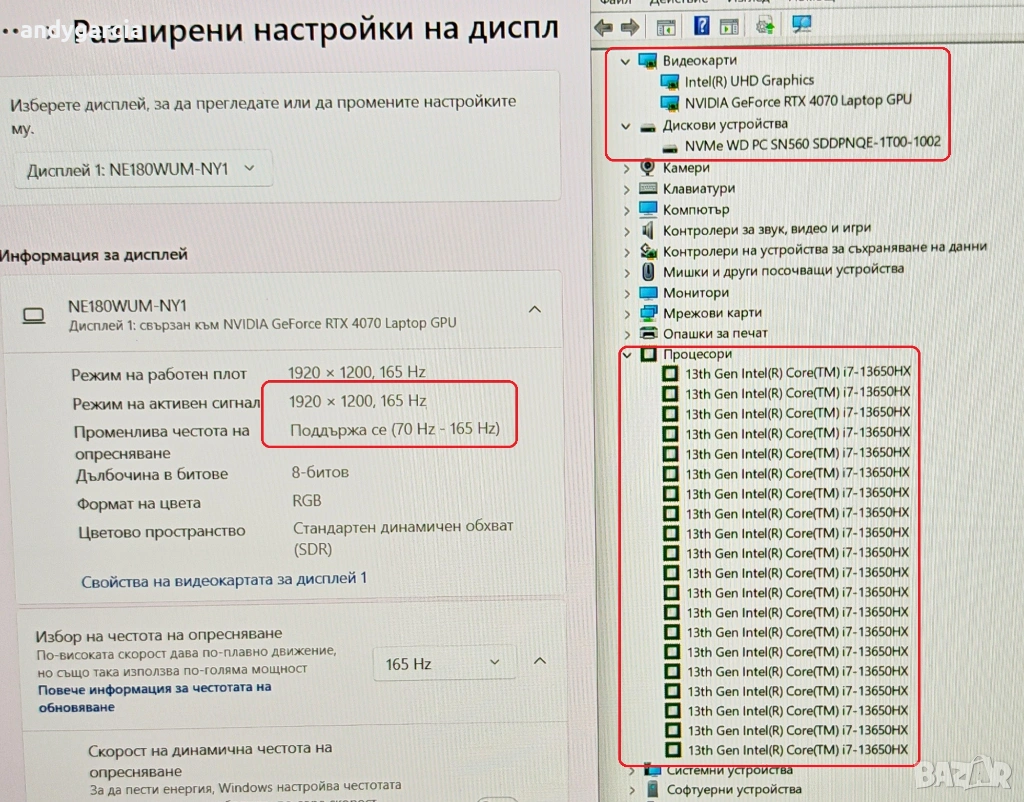Screen dimensions: 1024x802
Task: Click the blue Help question mark icon
Action: coord(701,26)
